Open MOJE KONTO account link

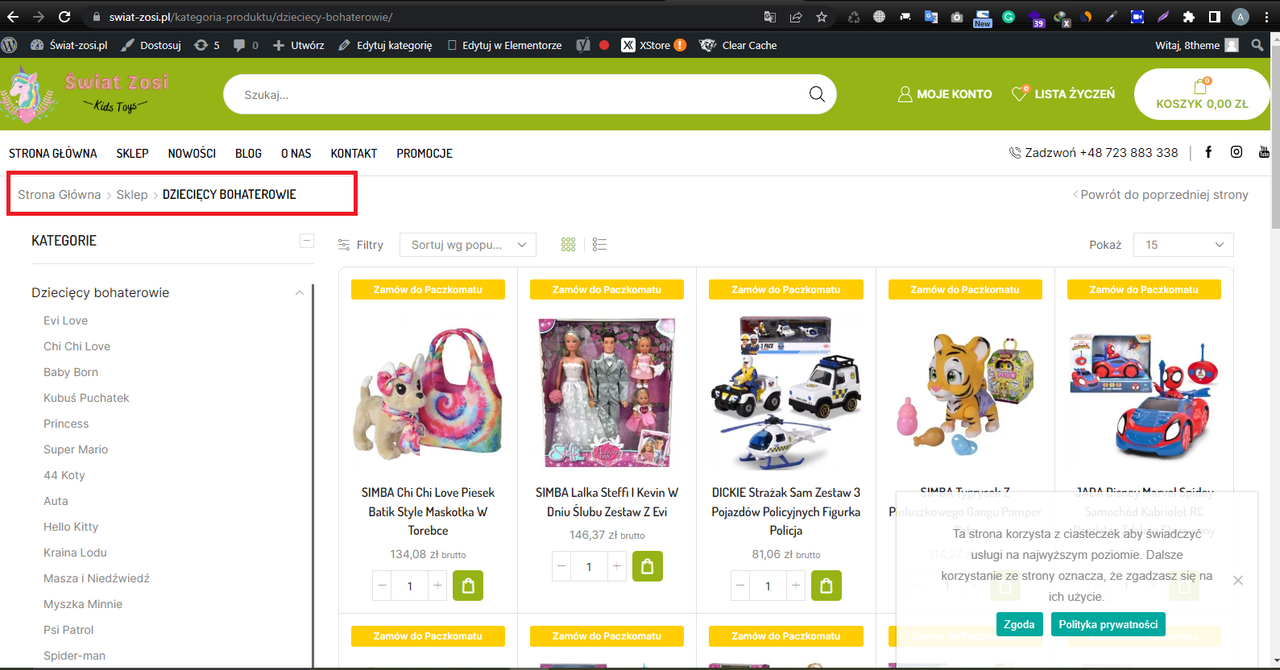pos(945,94)
